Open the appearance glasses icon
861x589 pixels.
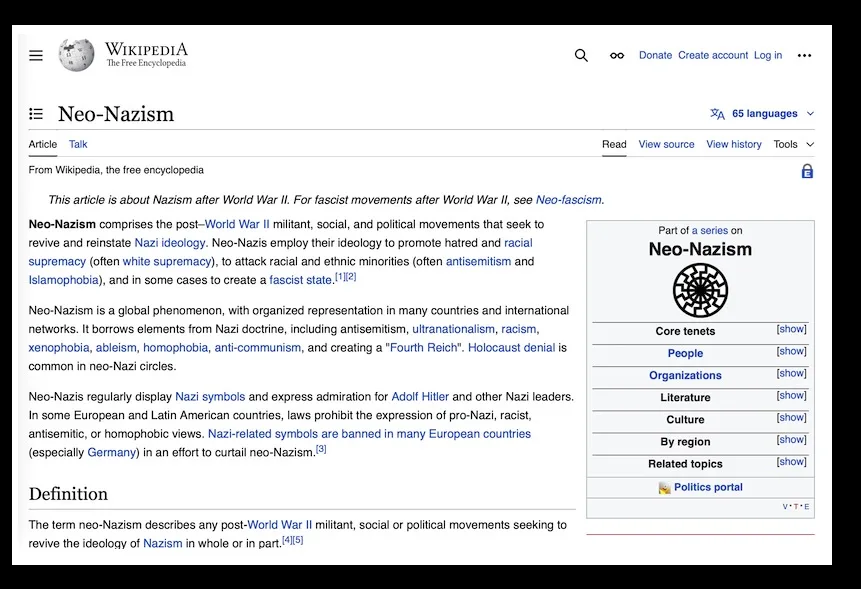(617, 55)
